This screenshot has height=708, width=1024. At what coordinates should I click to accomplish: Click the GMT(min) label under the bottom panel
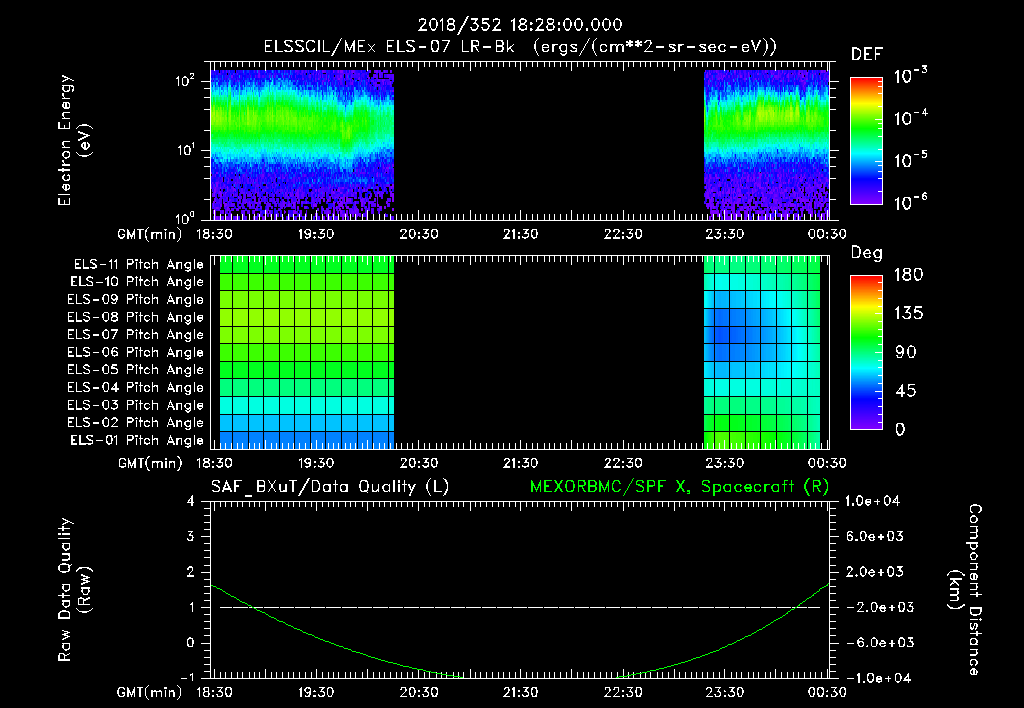click(x=150, y=692)
